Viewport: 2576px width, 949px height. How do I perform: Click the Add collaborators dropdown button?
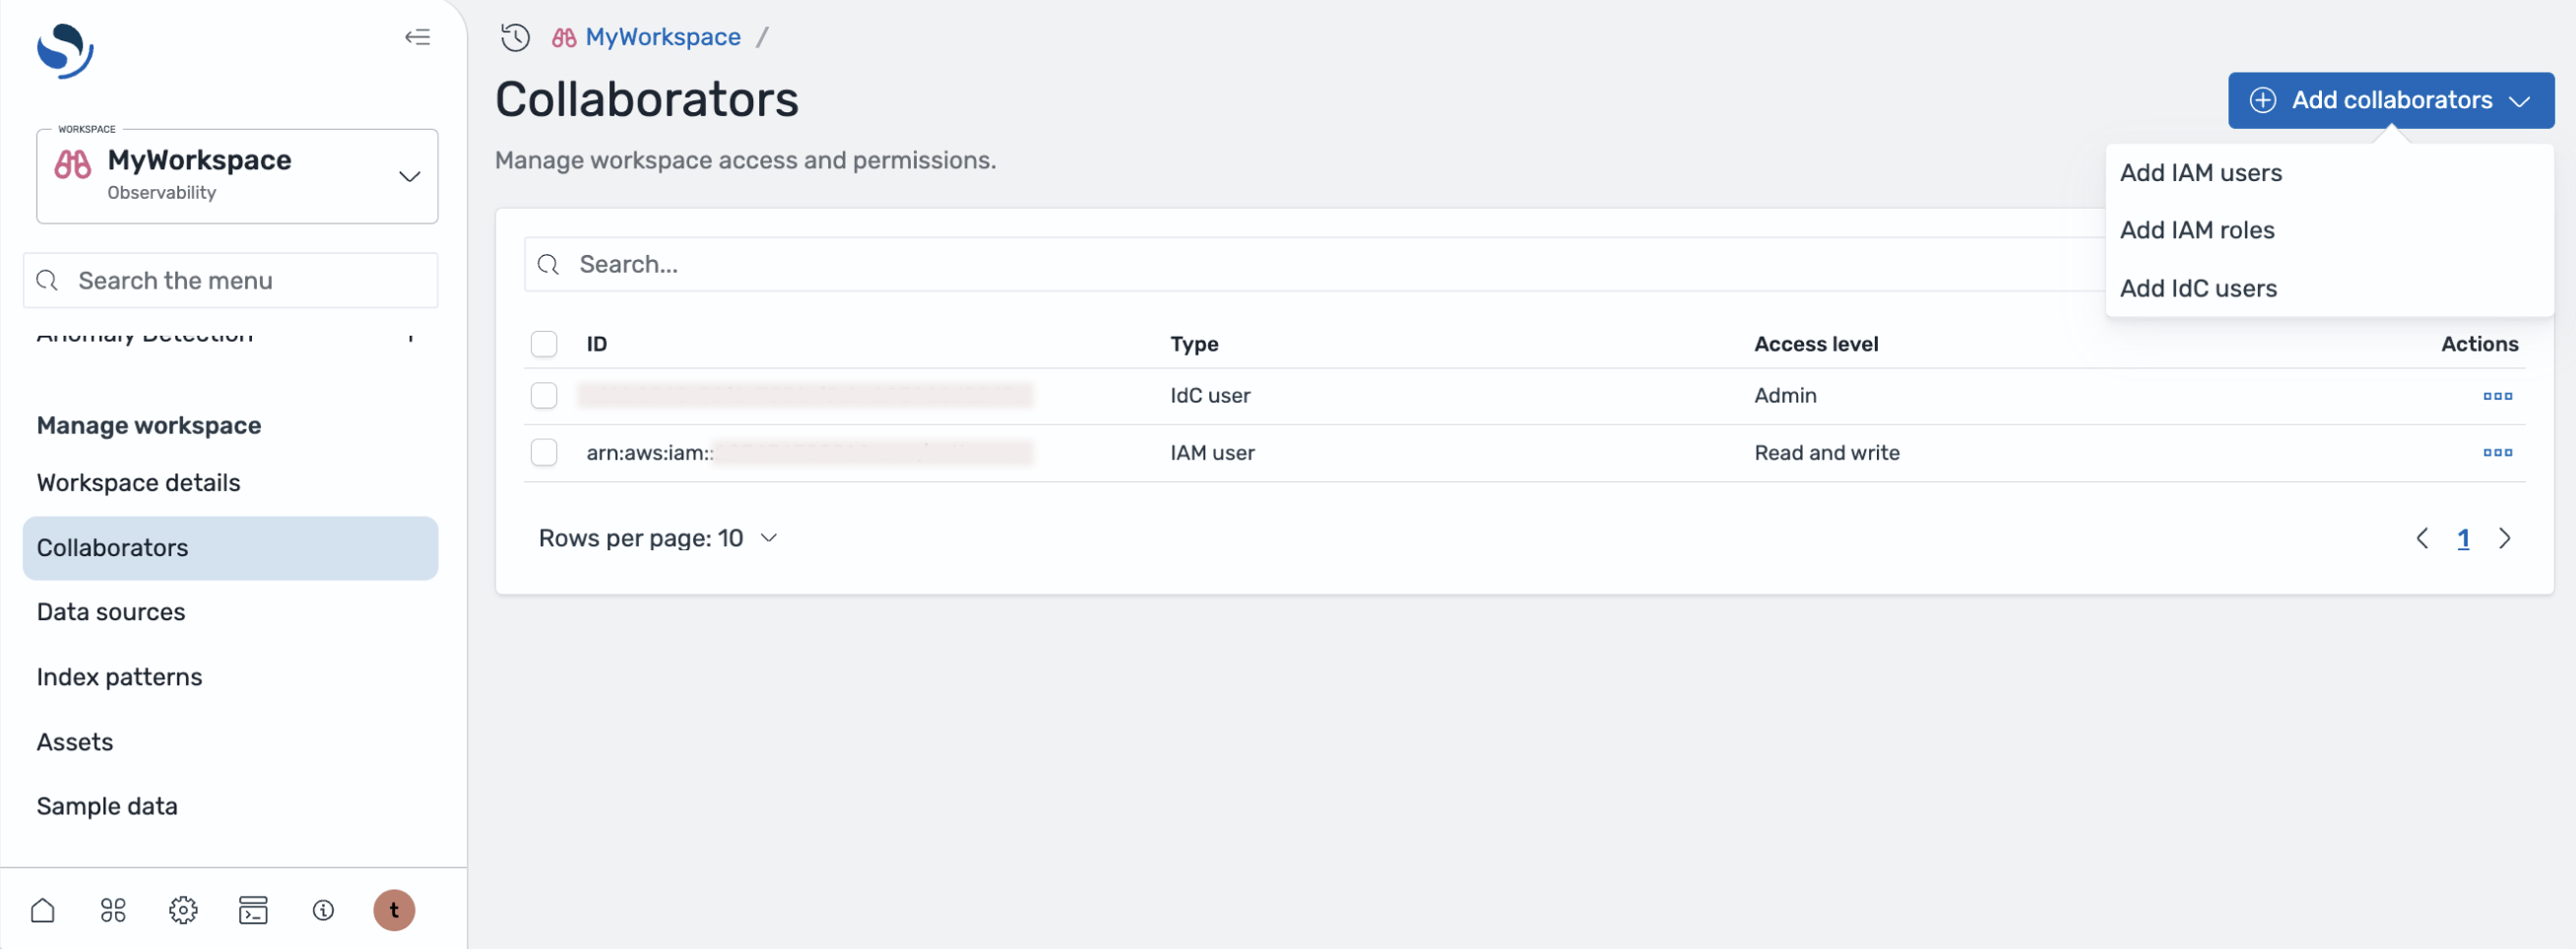[2390, 100]
